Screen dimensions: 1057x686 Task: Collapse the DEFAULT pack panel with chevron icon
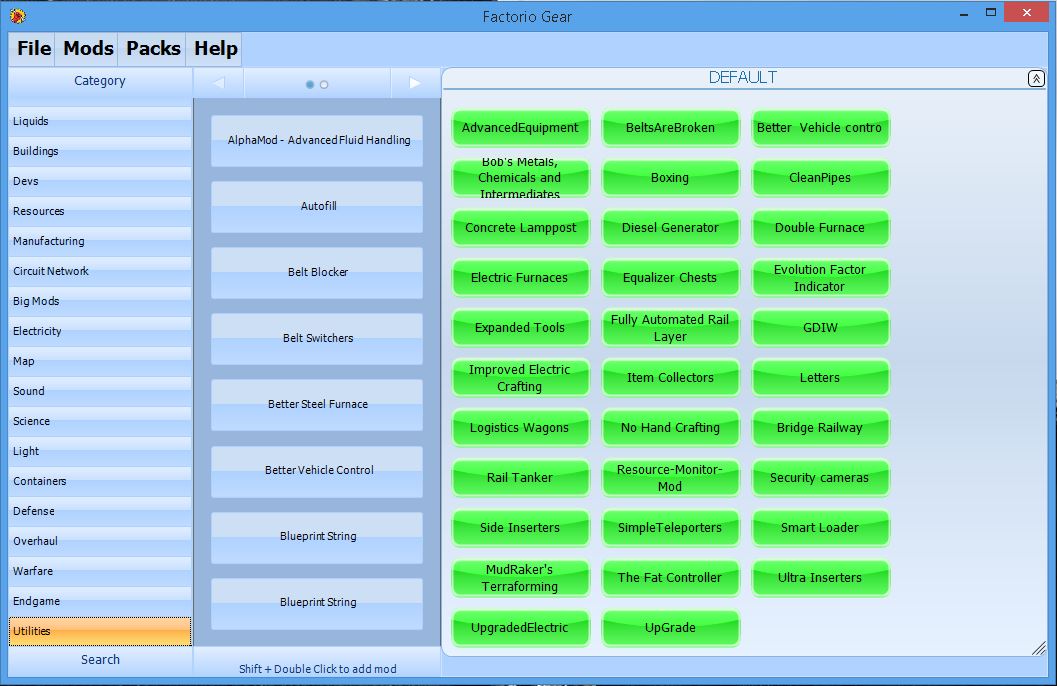[1036, 79]
